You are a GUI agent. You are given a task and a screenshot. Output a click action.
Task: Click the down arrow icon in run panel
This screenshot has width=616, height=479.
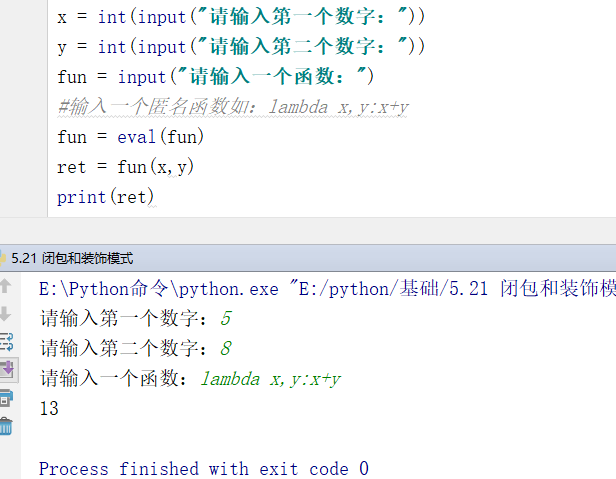(x=5, y=314)
